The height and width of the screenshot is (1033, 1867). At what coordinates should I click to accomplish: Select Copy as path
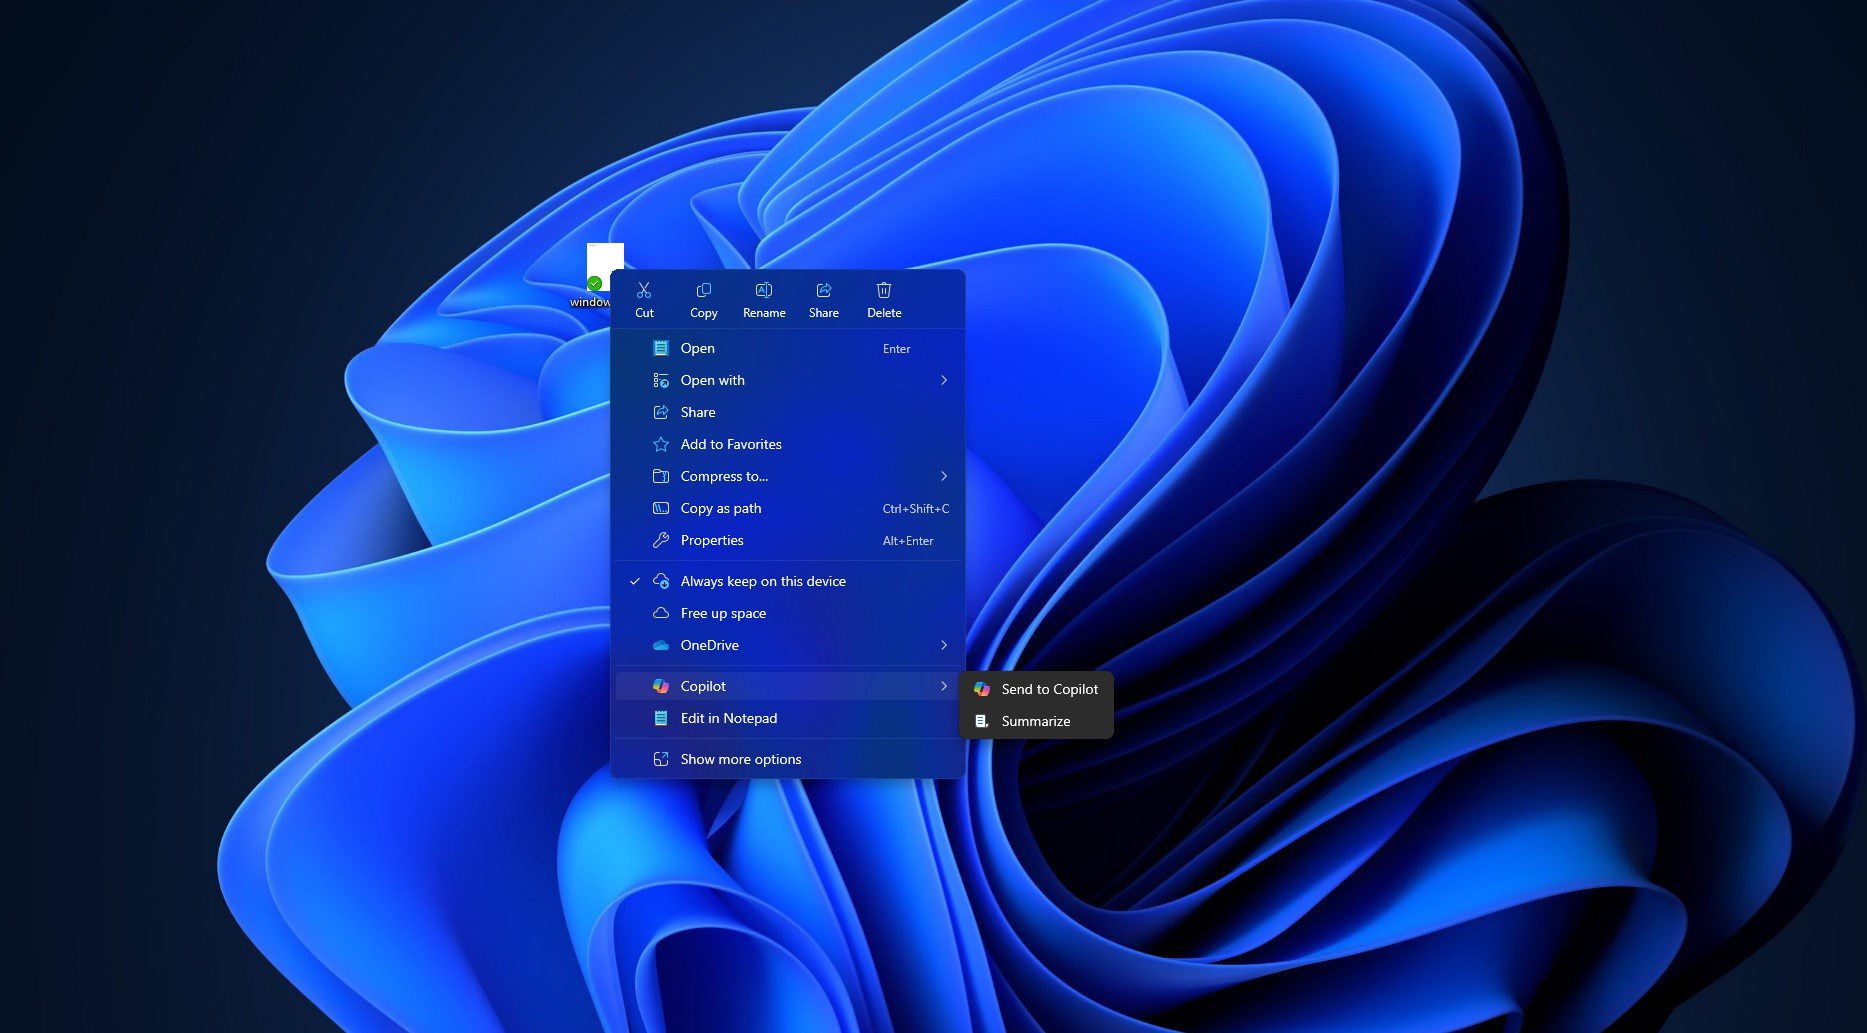[721, 508]
